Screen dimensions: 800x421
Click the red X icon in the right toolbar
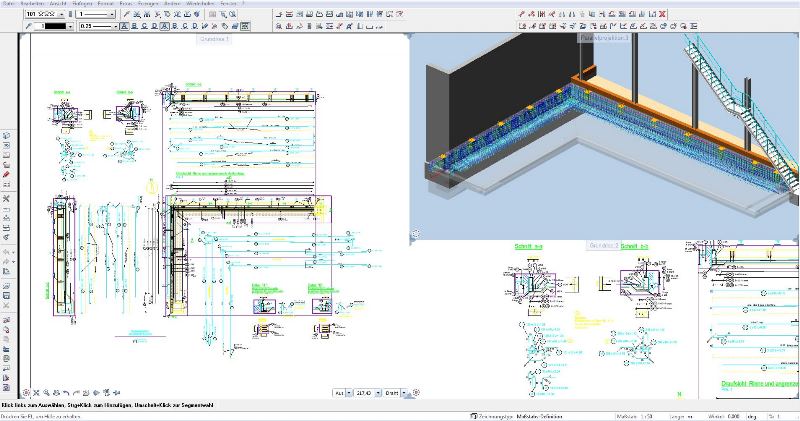662,14
